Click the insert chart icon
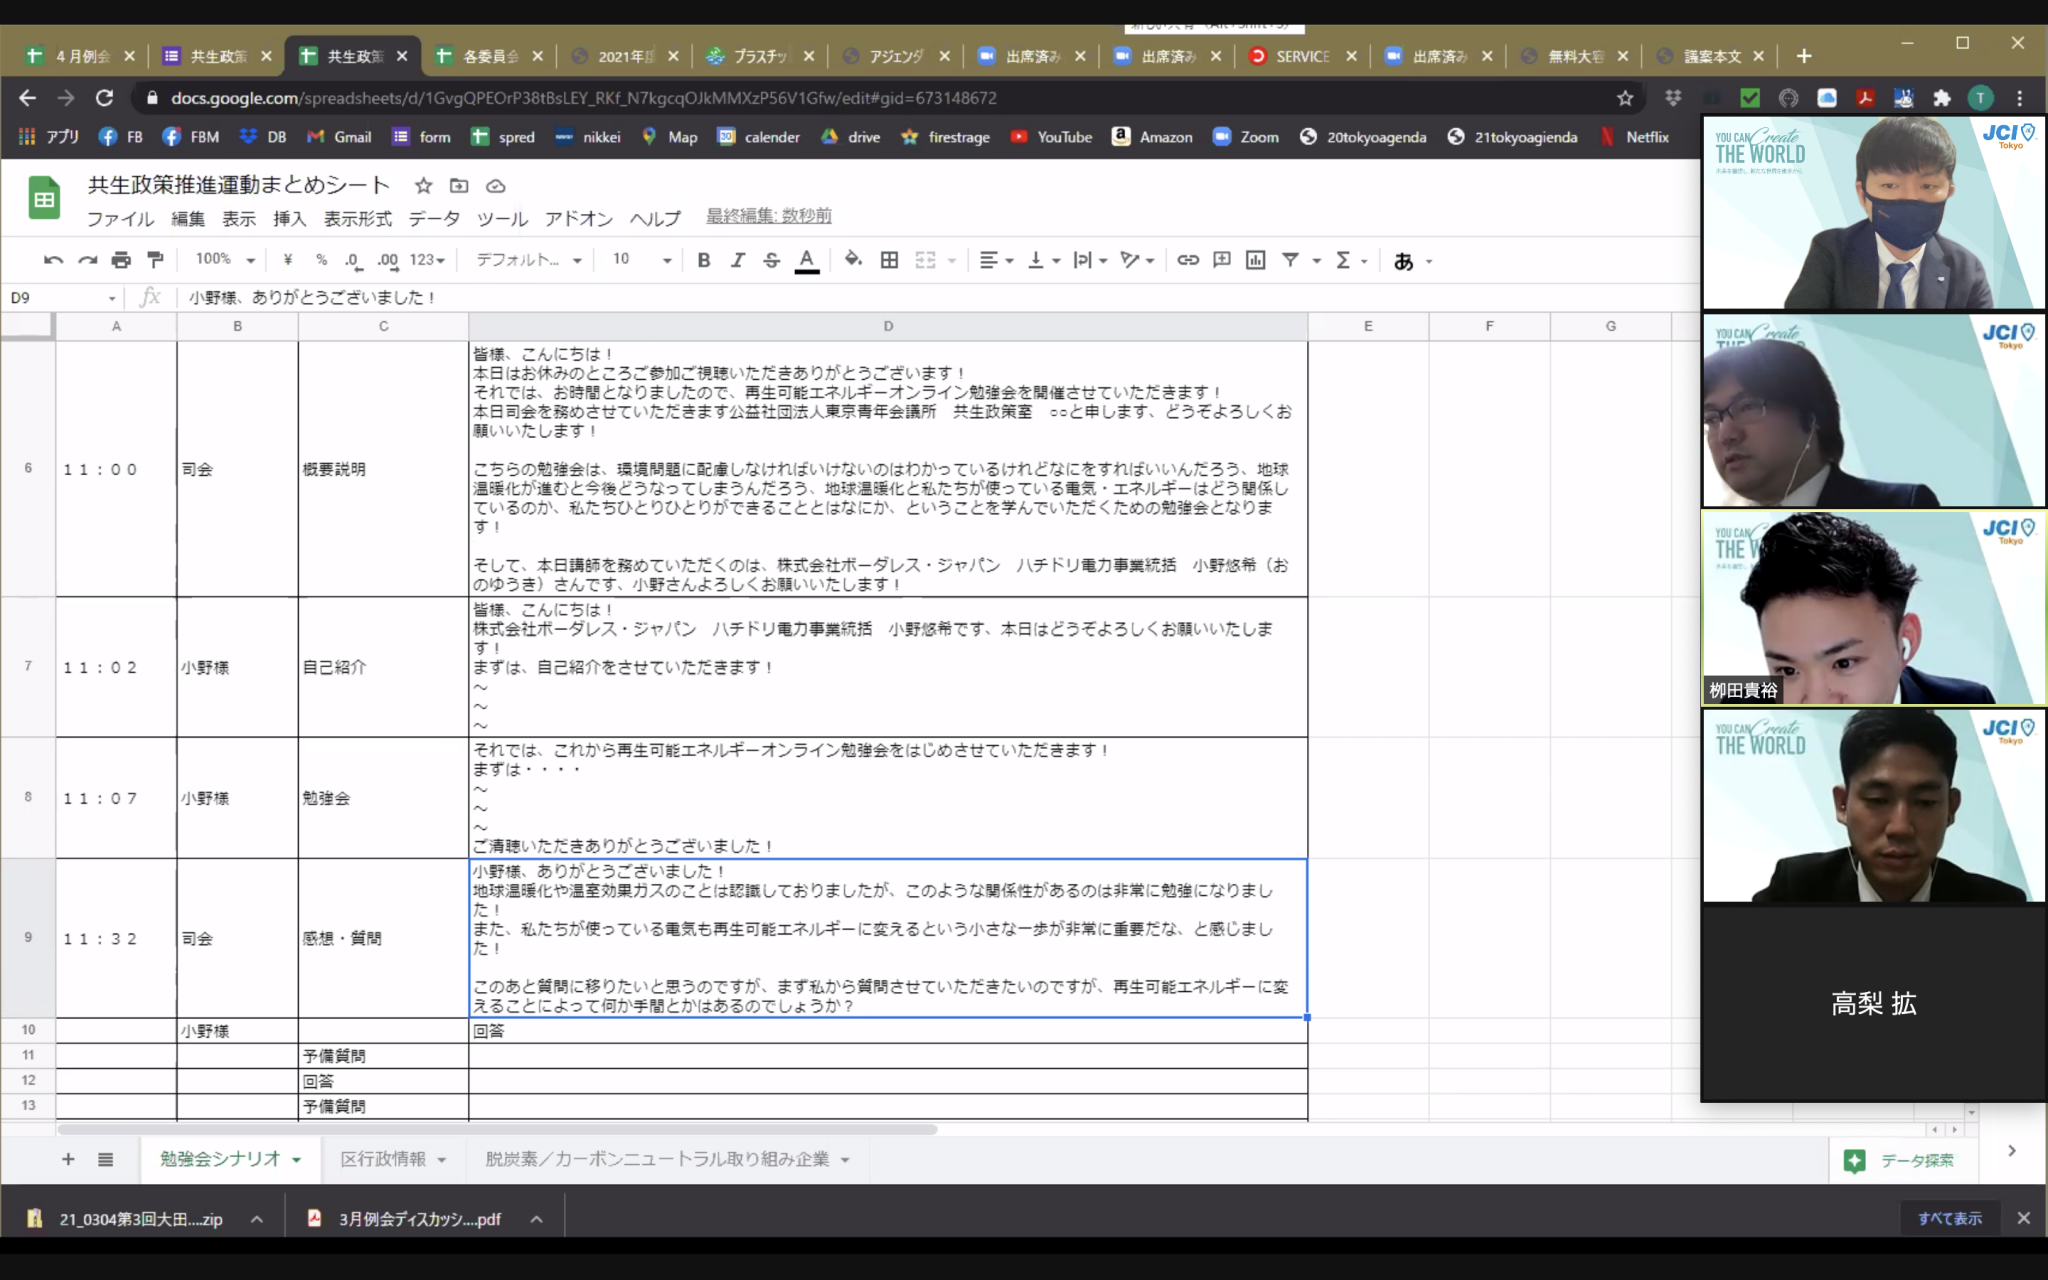This screenshot has width=2048, height=1280. point(1255,260)
